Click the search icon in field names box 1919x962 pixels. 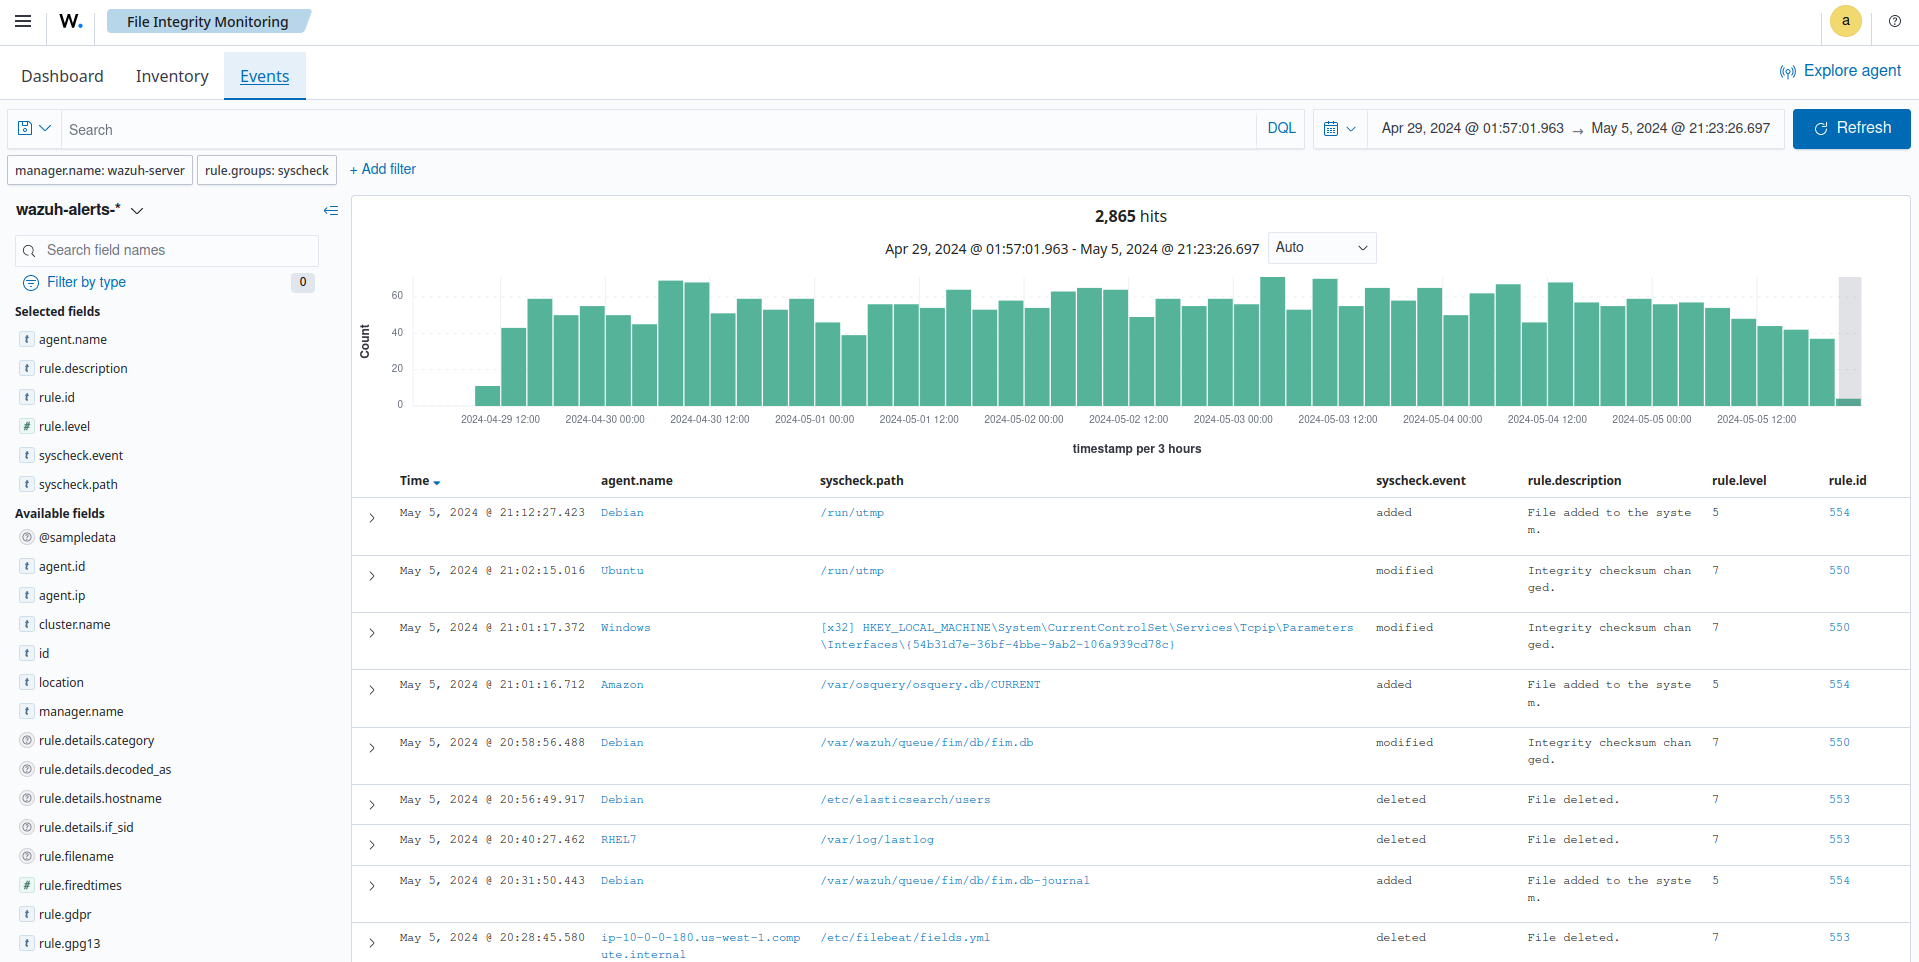tap(29, 250)
